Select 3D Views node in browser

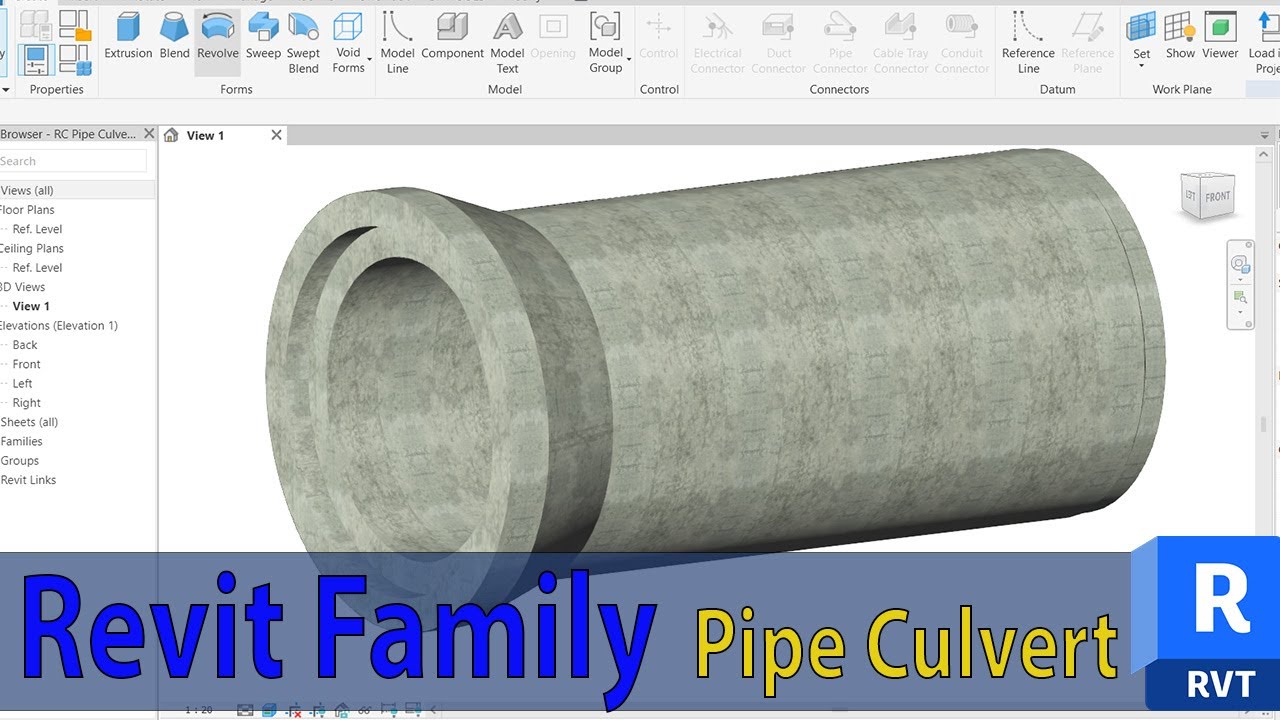pyautogui.click(x=24, y=287)
